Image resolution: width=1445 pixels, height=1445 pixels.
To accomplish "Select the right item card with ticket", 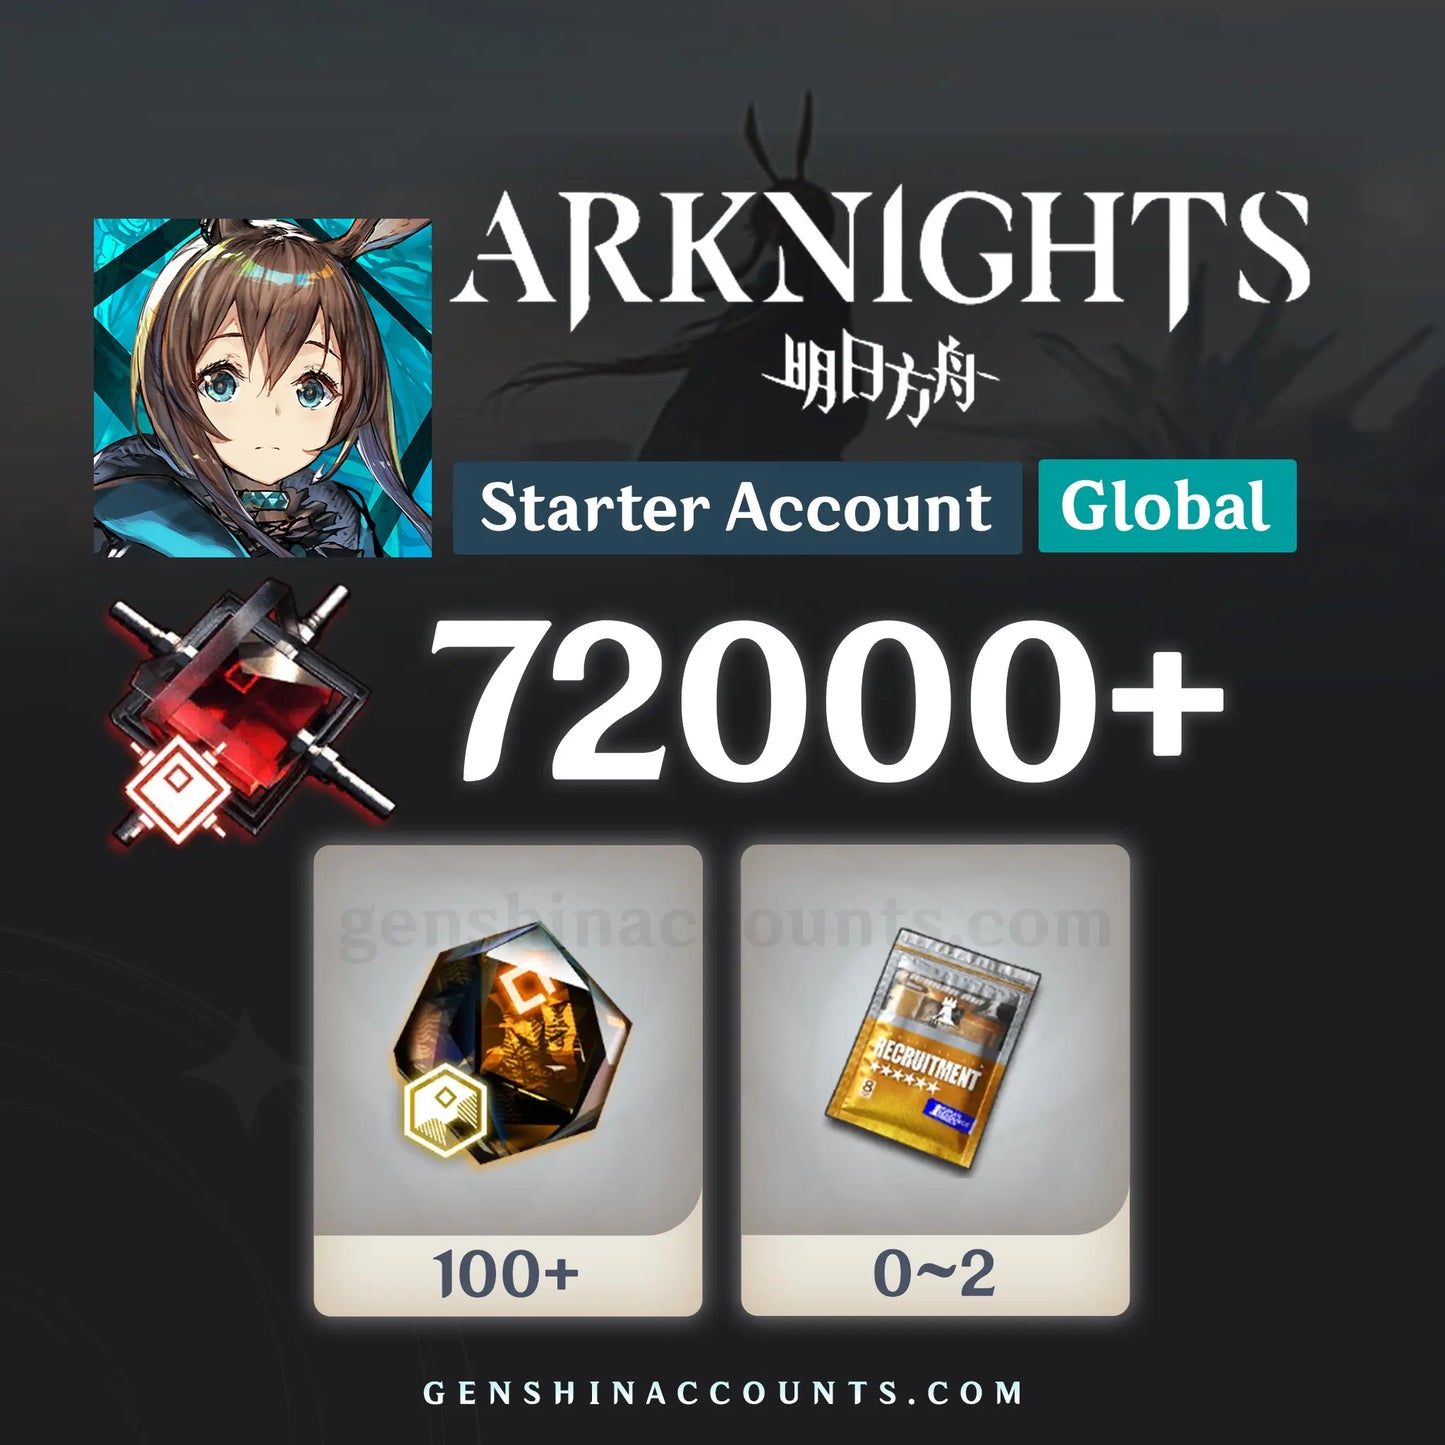I will tap(935, 1080).
